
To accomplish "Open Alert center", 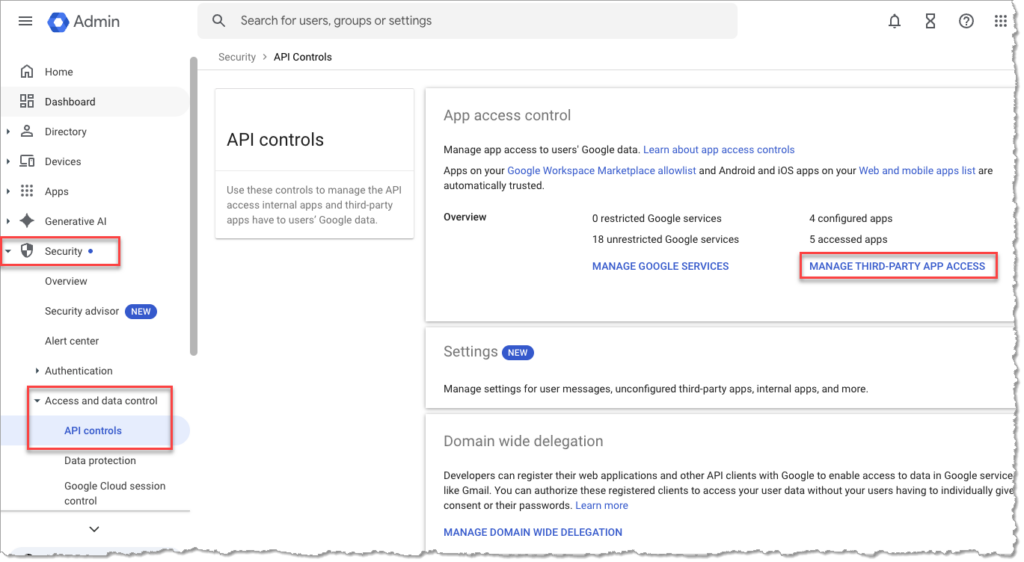I will (72, 341).
